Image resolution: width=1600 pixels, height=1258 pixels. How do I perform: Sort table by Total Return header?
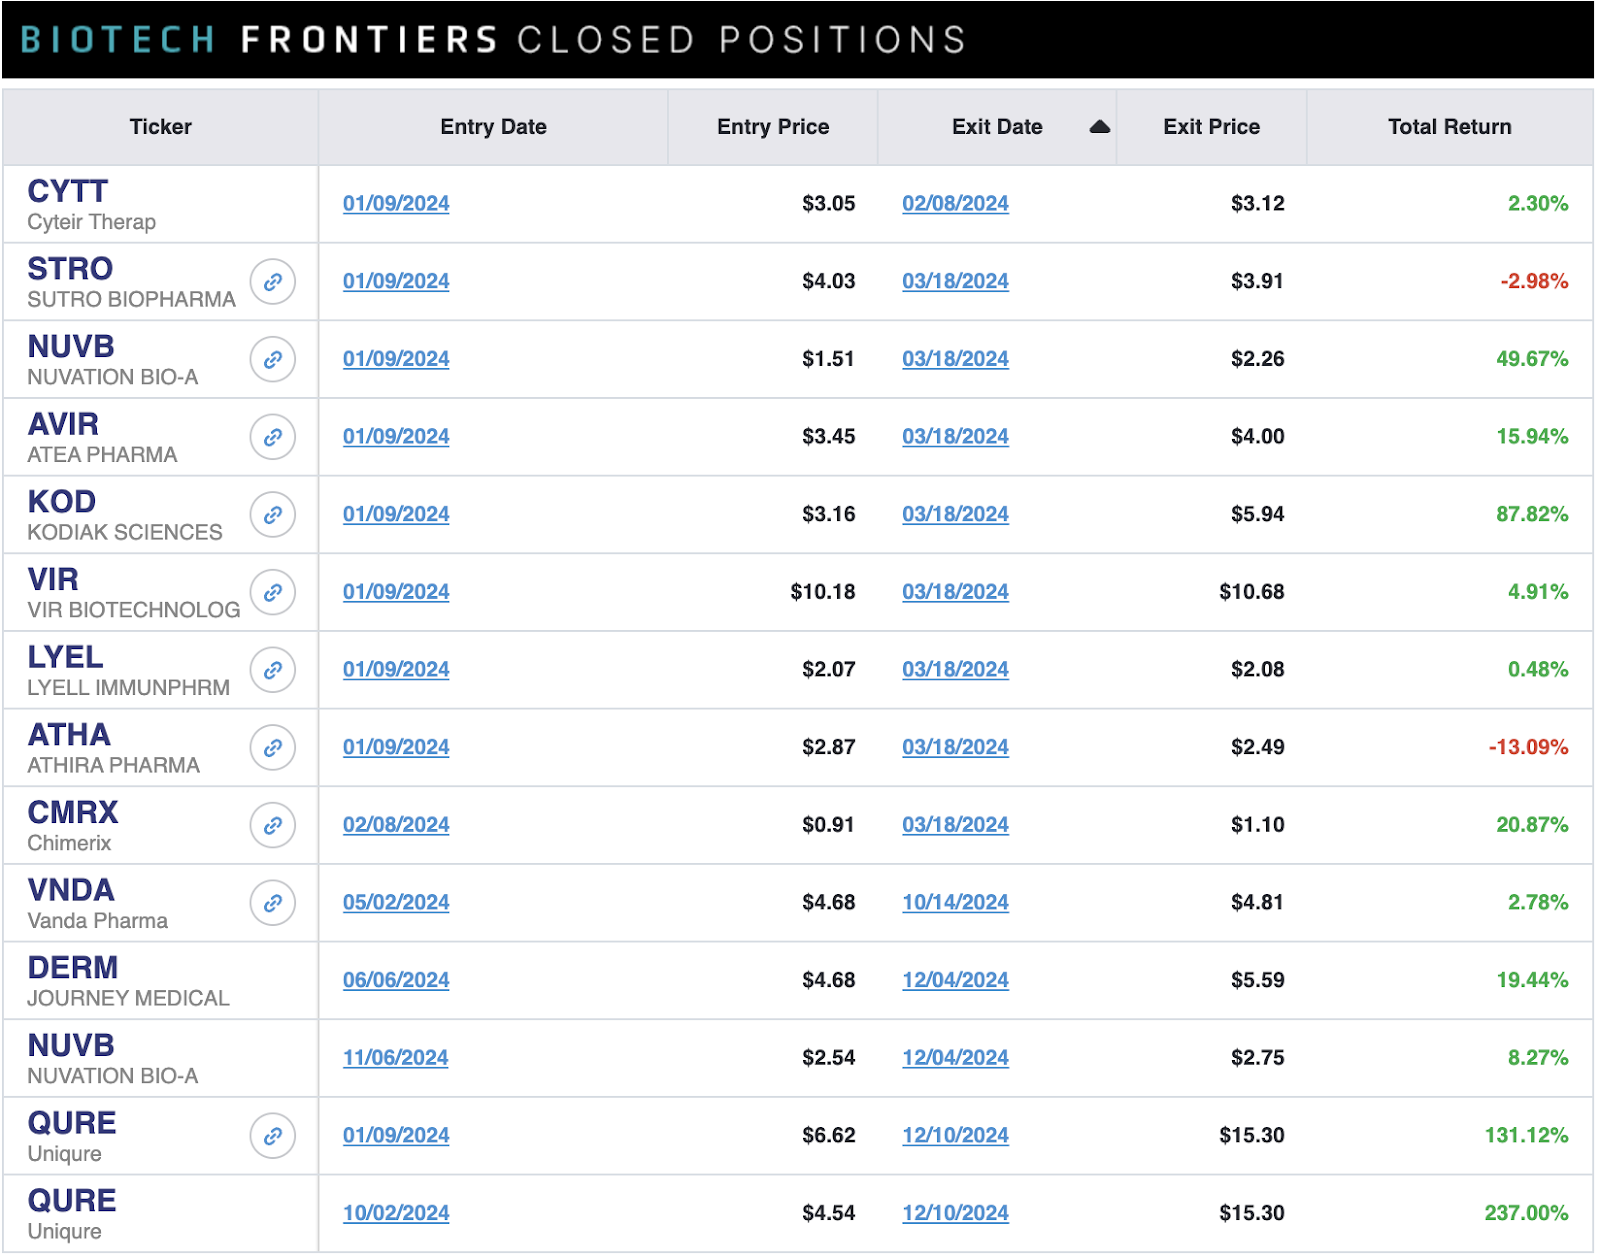[1449, 127]
